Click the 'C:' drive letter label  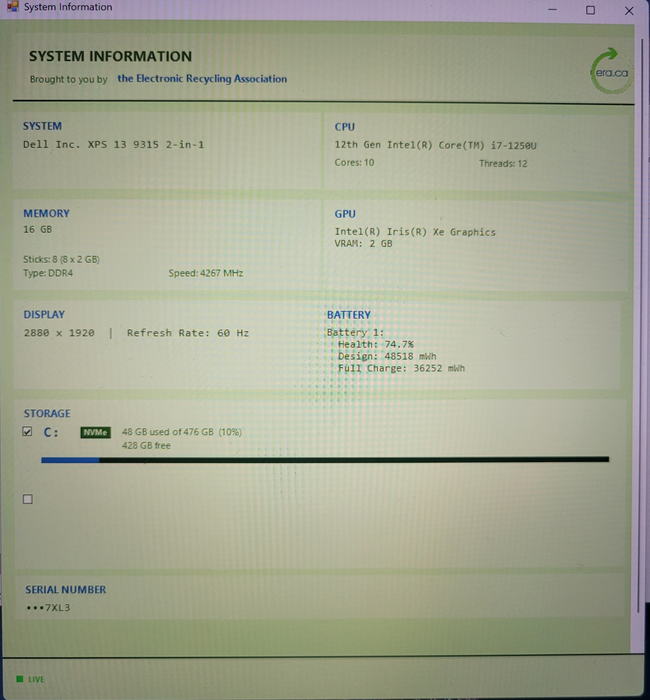tap(51, 432)
